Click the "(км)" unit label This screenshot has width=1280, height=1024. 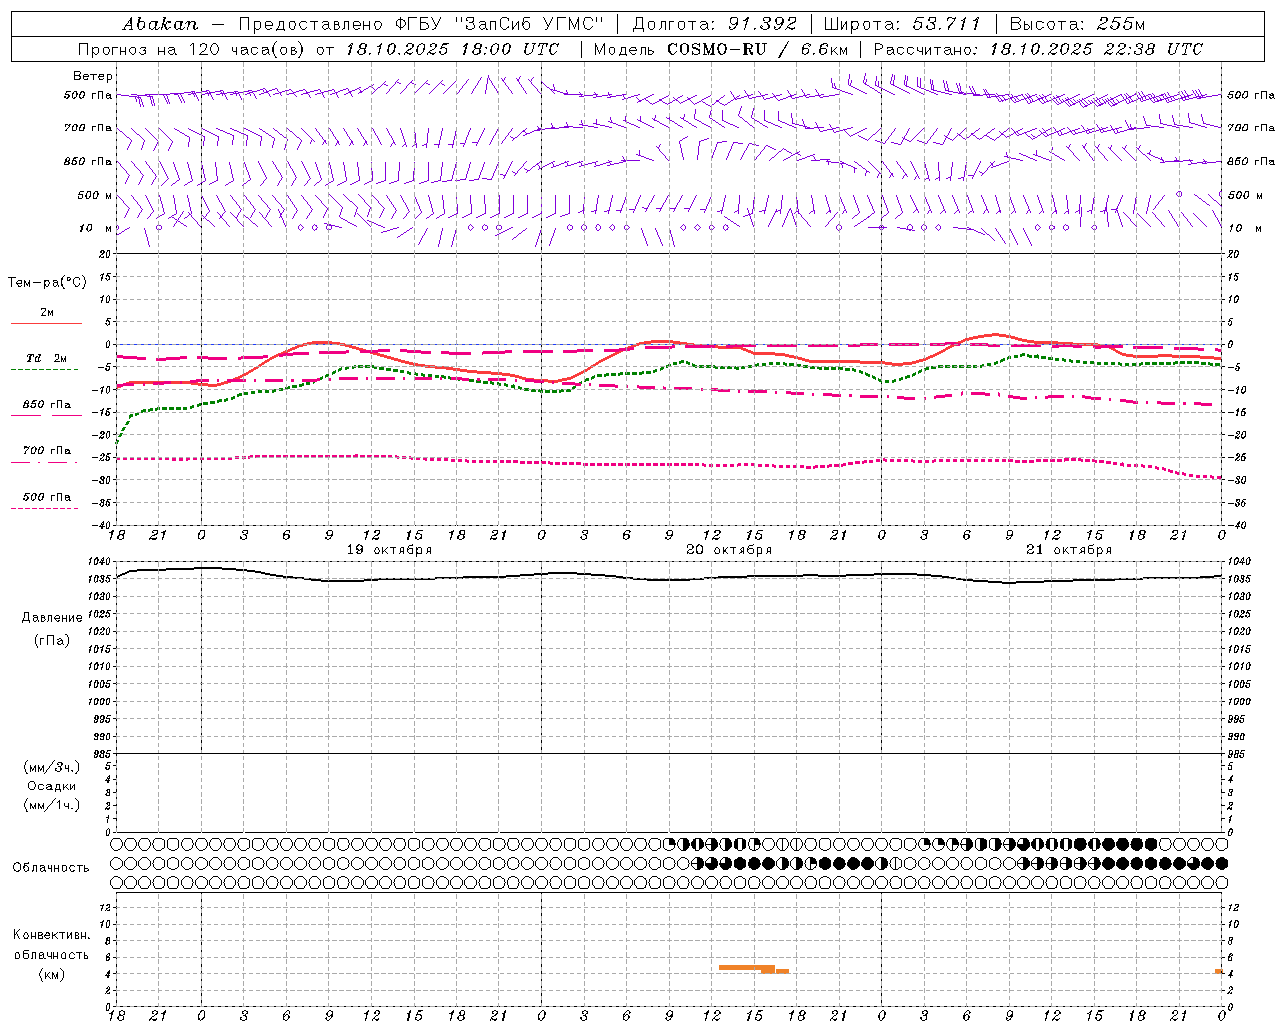(51, 974)
